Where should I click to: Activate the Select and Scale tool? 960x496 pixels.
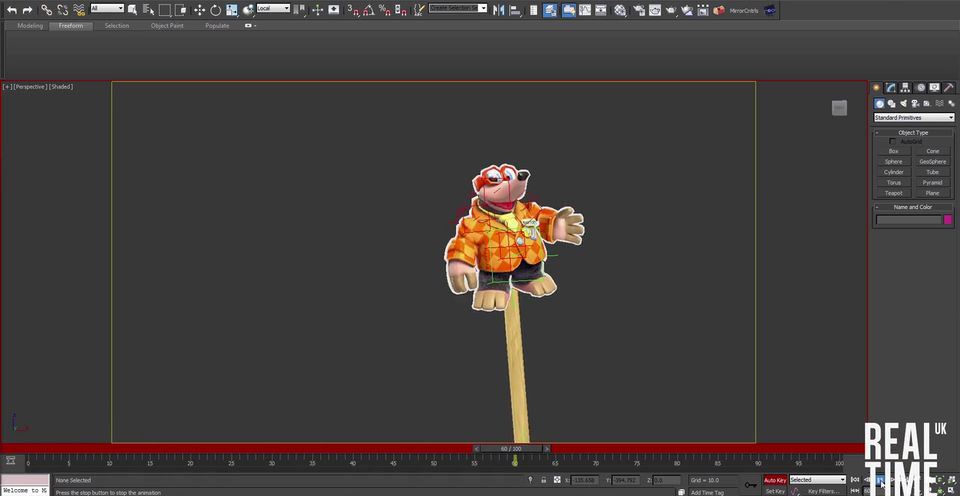[232, 10]
